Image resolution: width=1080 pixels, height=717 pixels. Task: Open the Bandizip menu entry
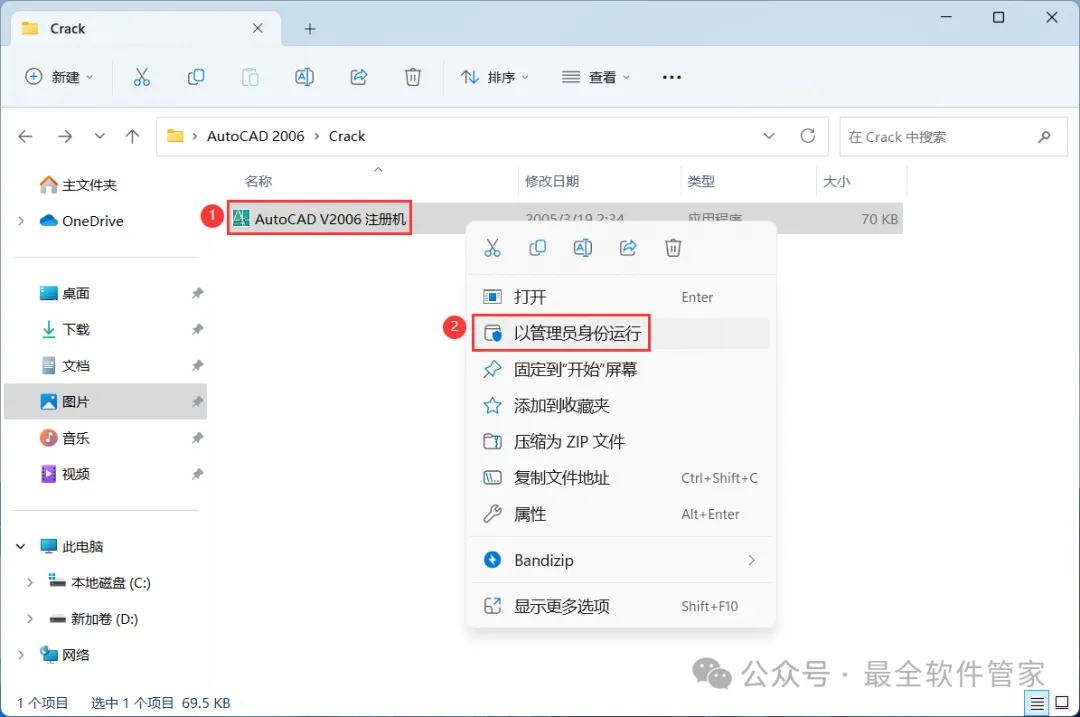click(x=621, y=561)
